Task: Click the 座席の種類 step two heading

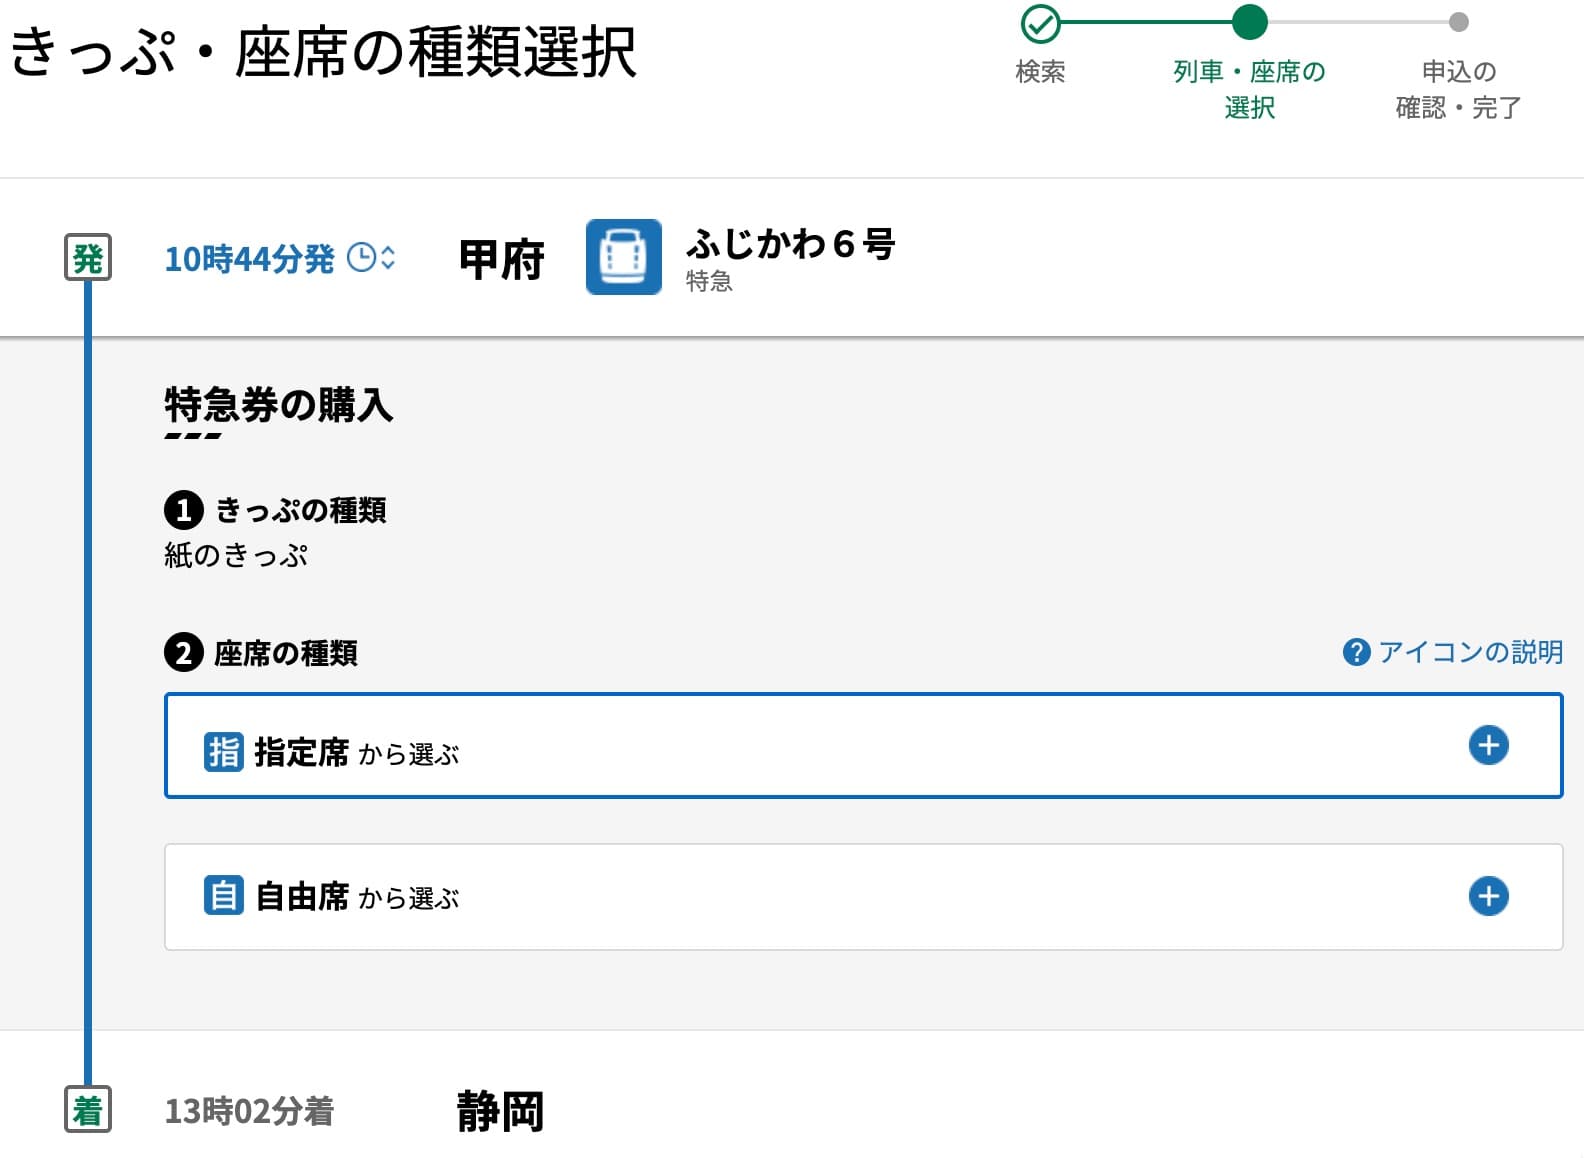Action: pos(286,653)
